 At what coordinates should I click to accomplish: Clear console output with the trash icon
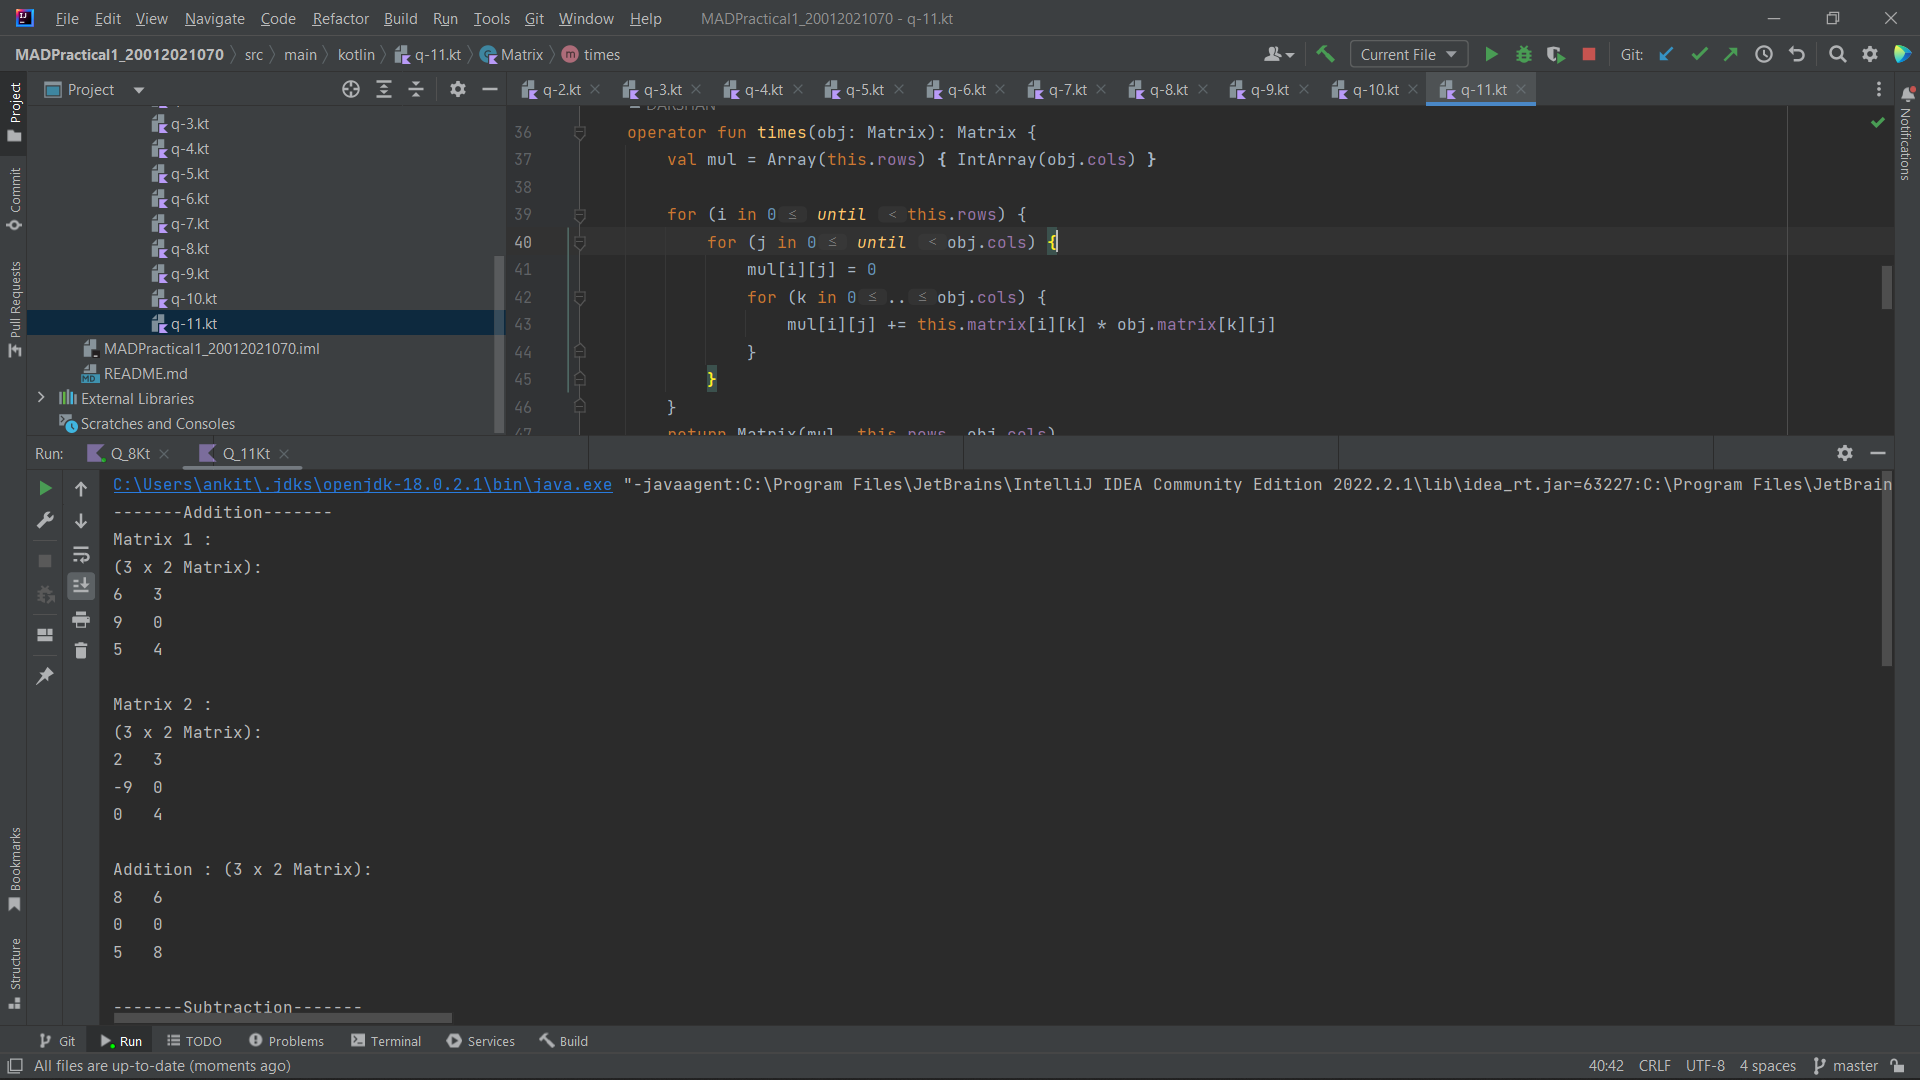[x=81, y=650]
